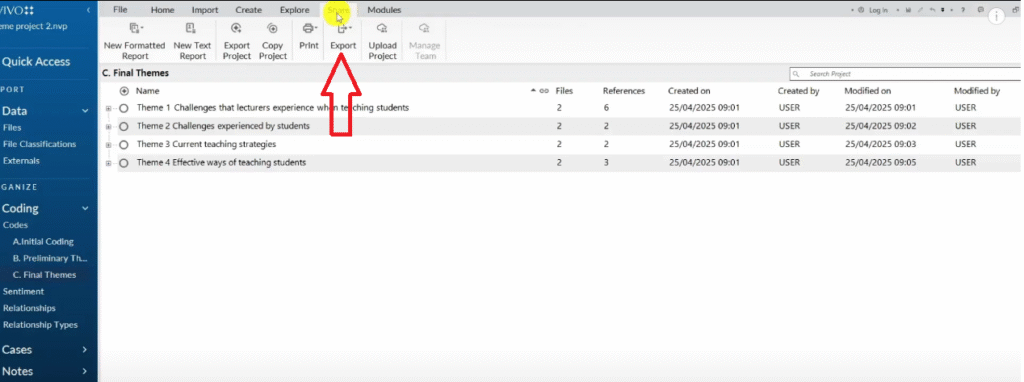Click into the Search Project field
Screen dimensions: 1024x382
pyautogui.click(x=906, y=74)
